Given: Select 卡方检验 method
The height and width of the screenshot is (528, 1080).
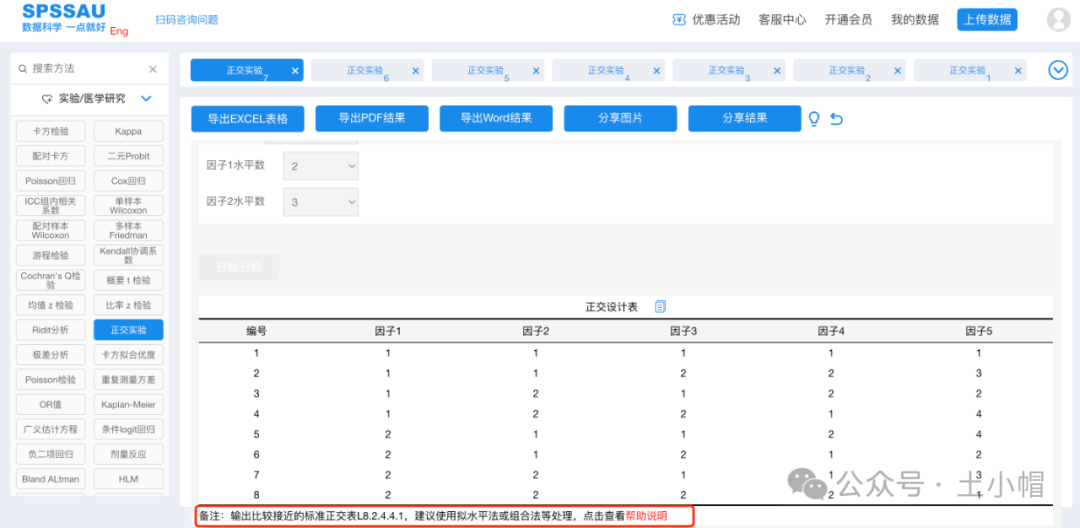Looking at the screenshot, I should pos(51,131).
